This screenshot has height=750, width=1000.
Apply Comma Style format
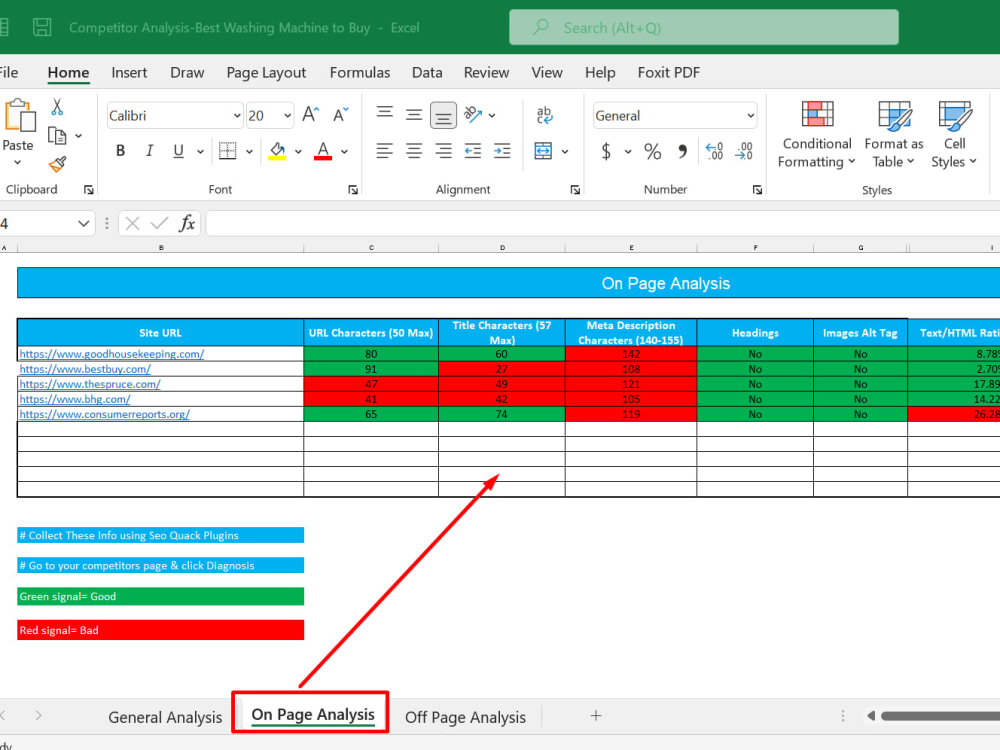[682, 151]
